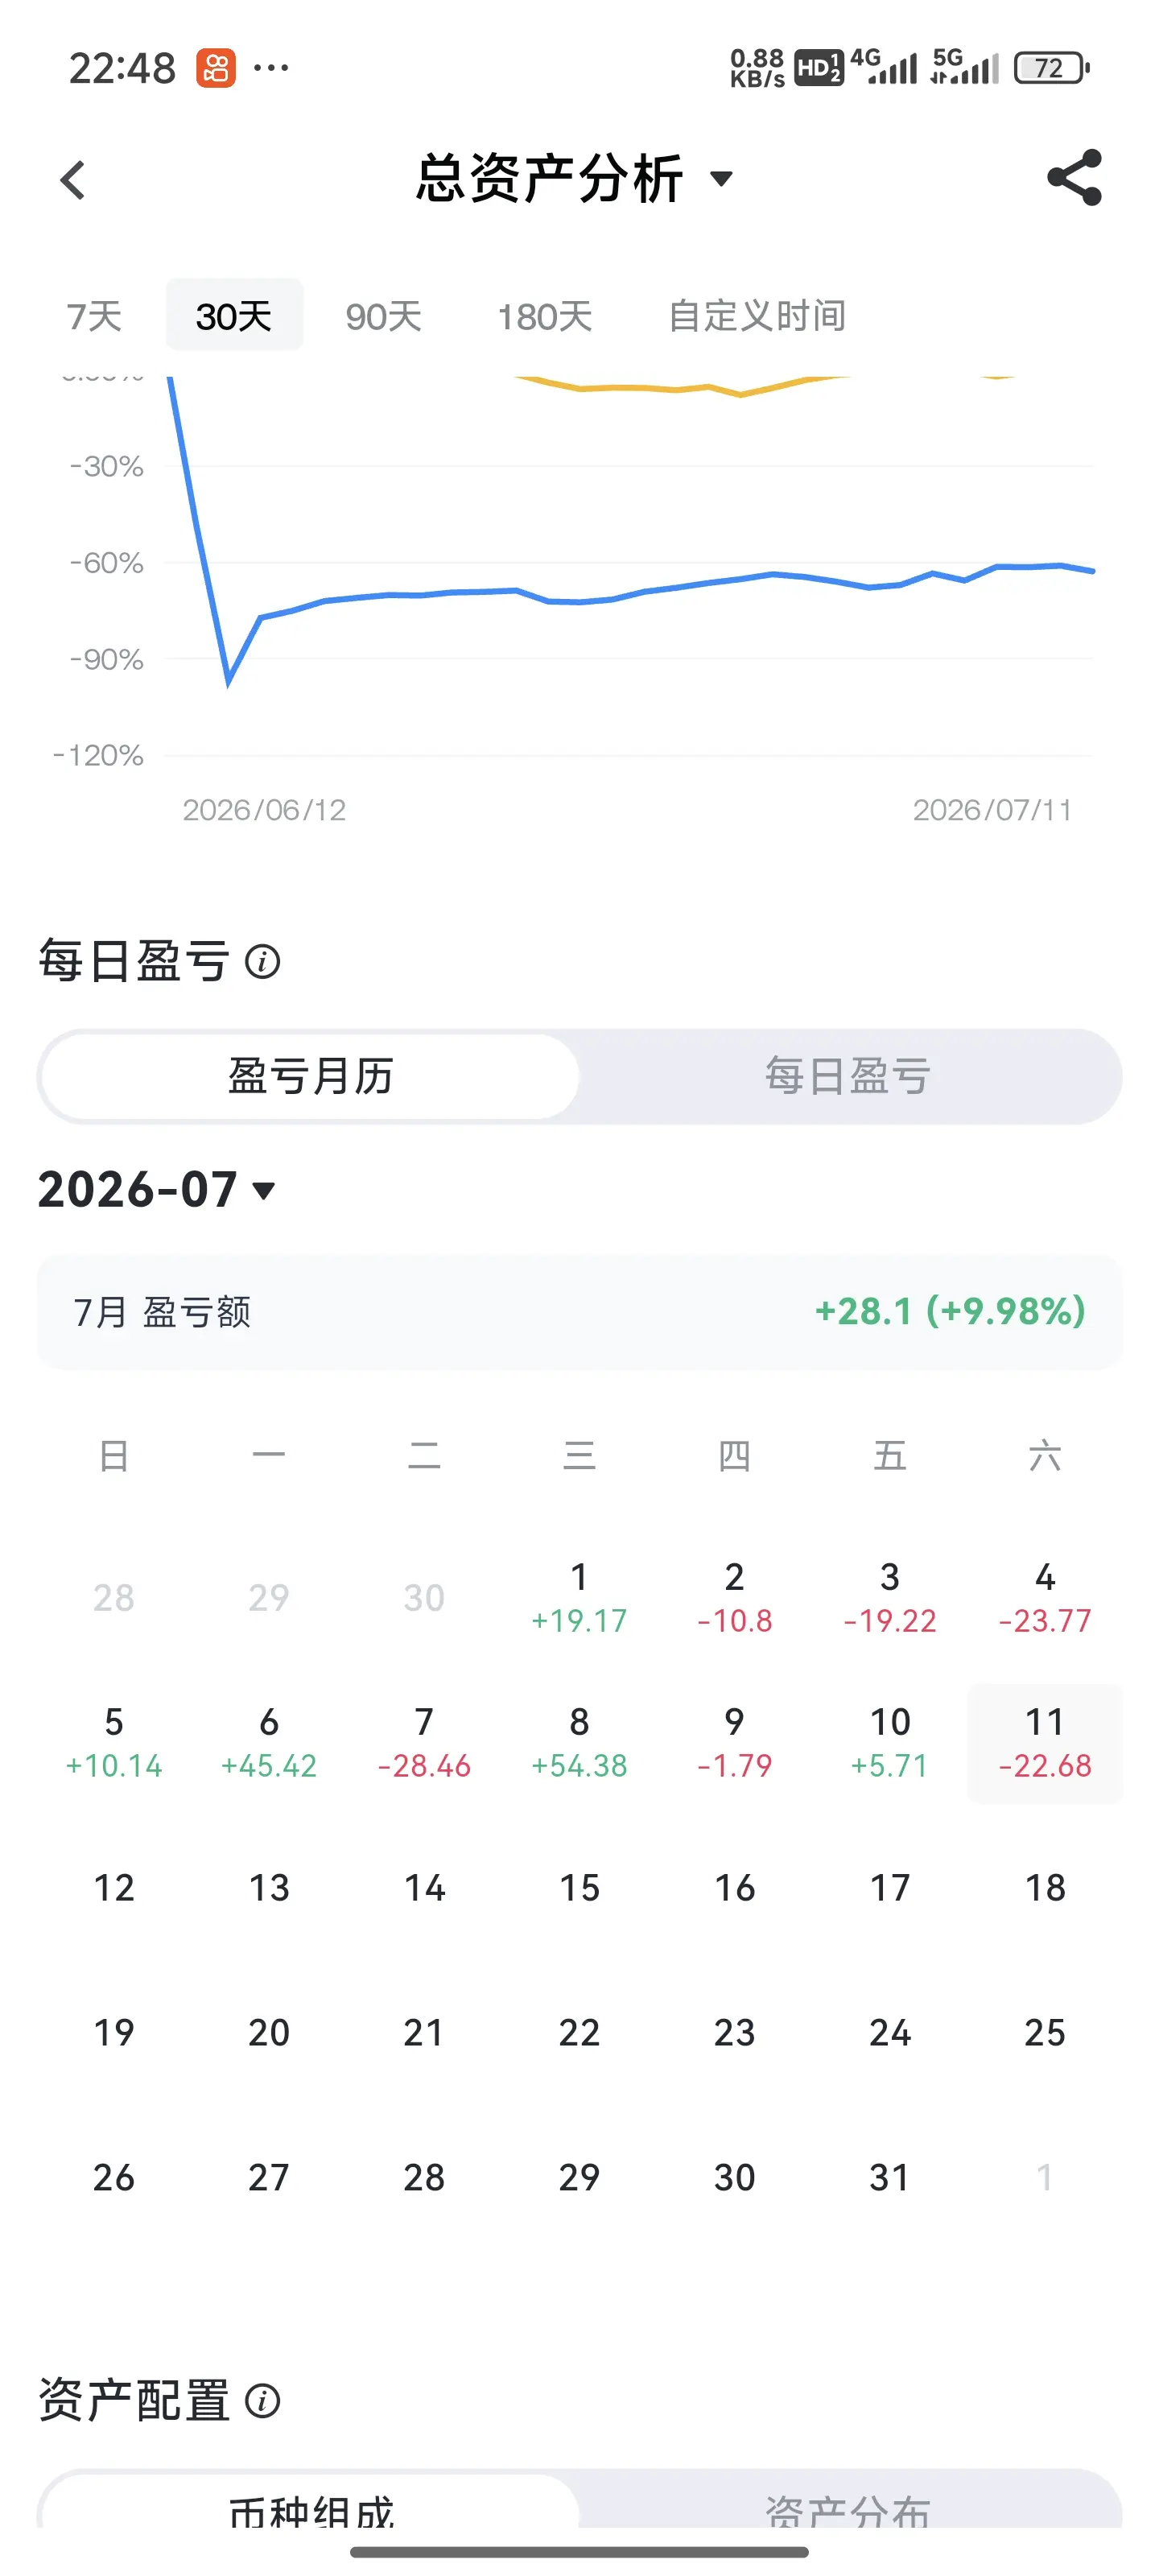This screenshot has width=1159, height=2576.
Task: Switch to 每日盈亏 list view
Action: pyautogui.click(x=848, y=1076)
